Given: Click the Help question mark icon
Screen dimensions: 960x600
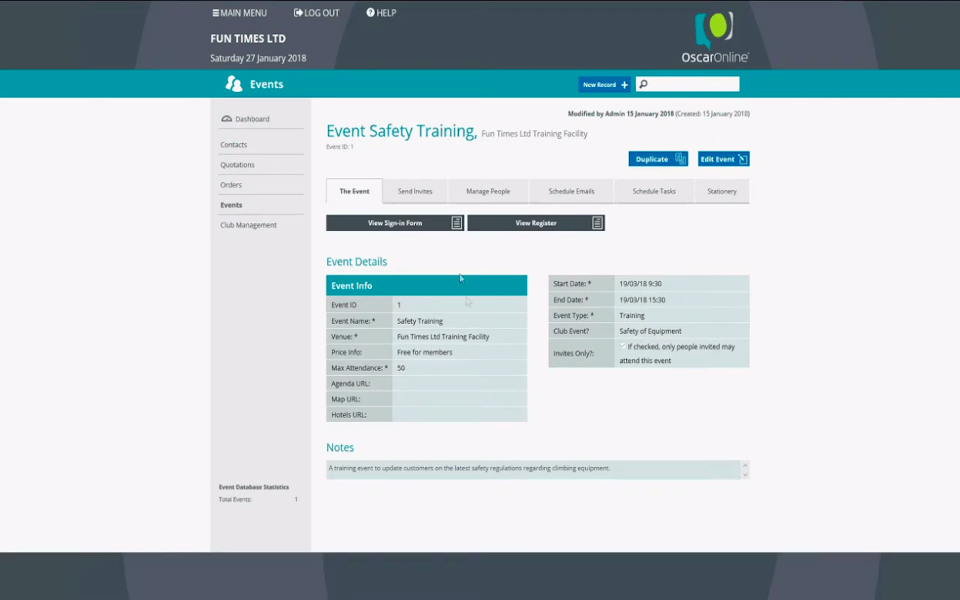Looking at the screenshot, I should (x=370, y=12).
